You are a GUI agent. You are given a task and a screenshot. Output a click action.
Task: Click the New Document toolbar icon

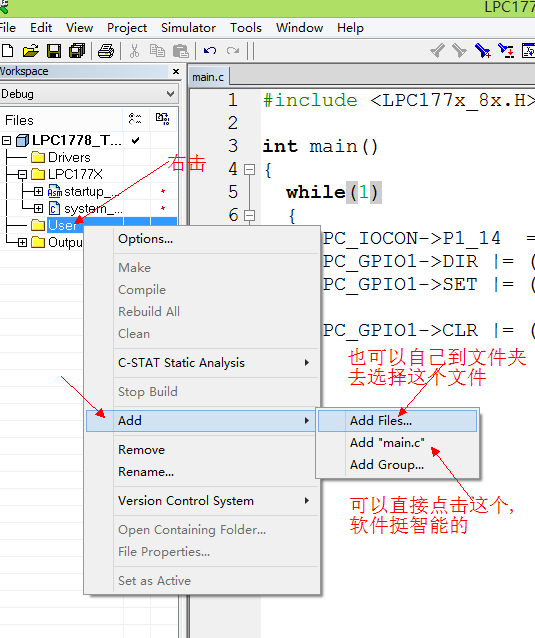click(x=7, y=51)
